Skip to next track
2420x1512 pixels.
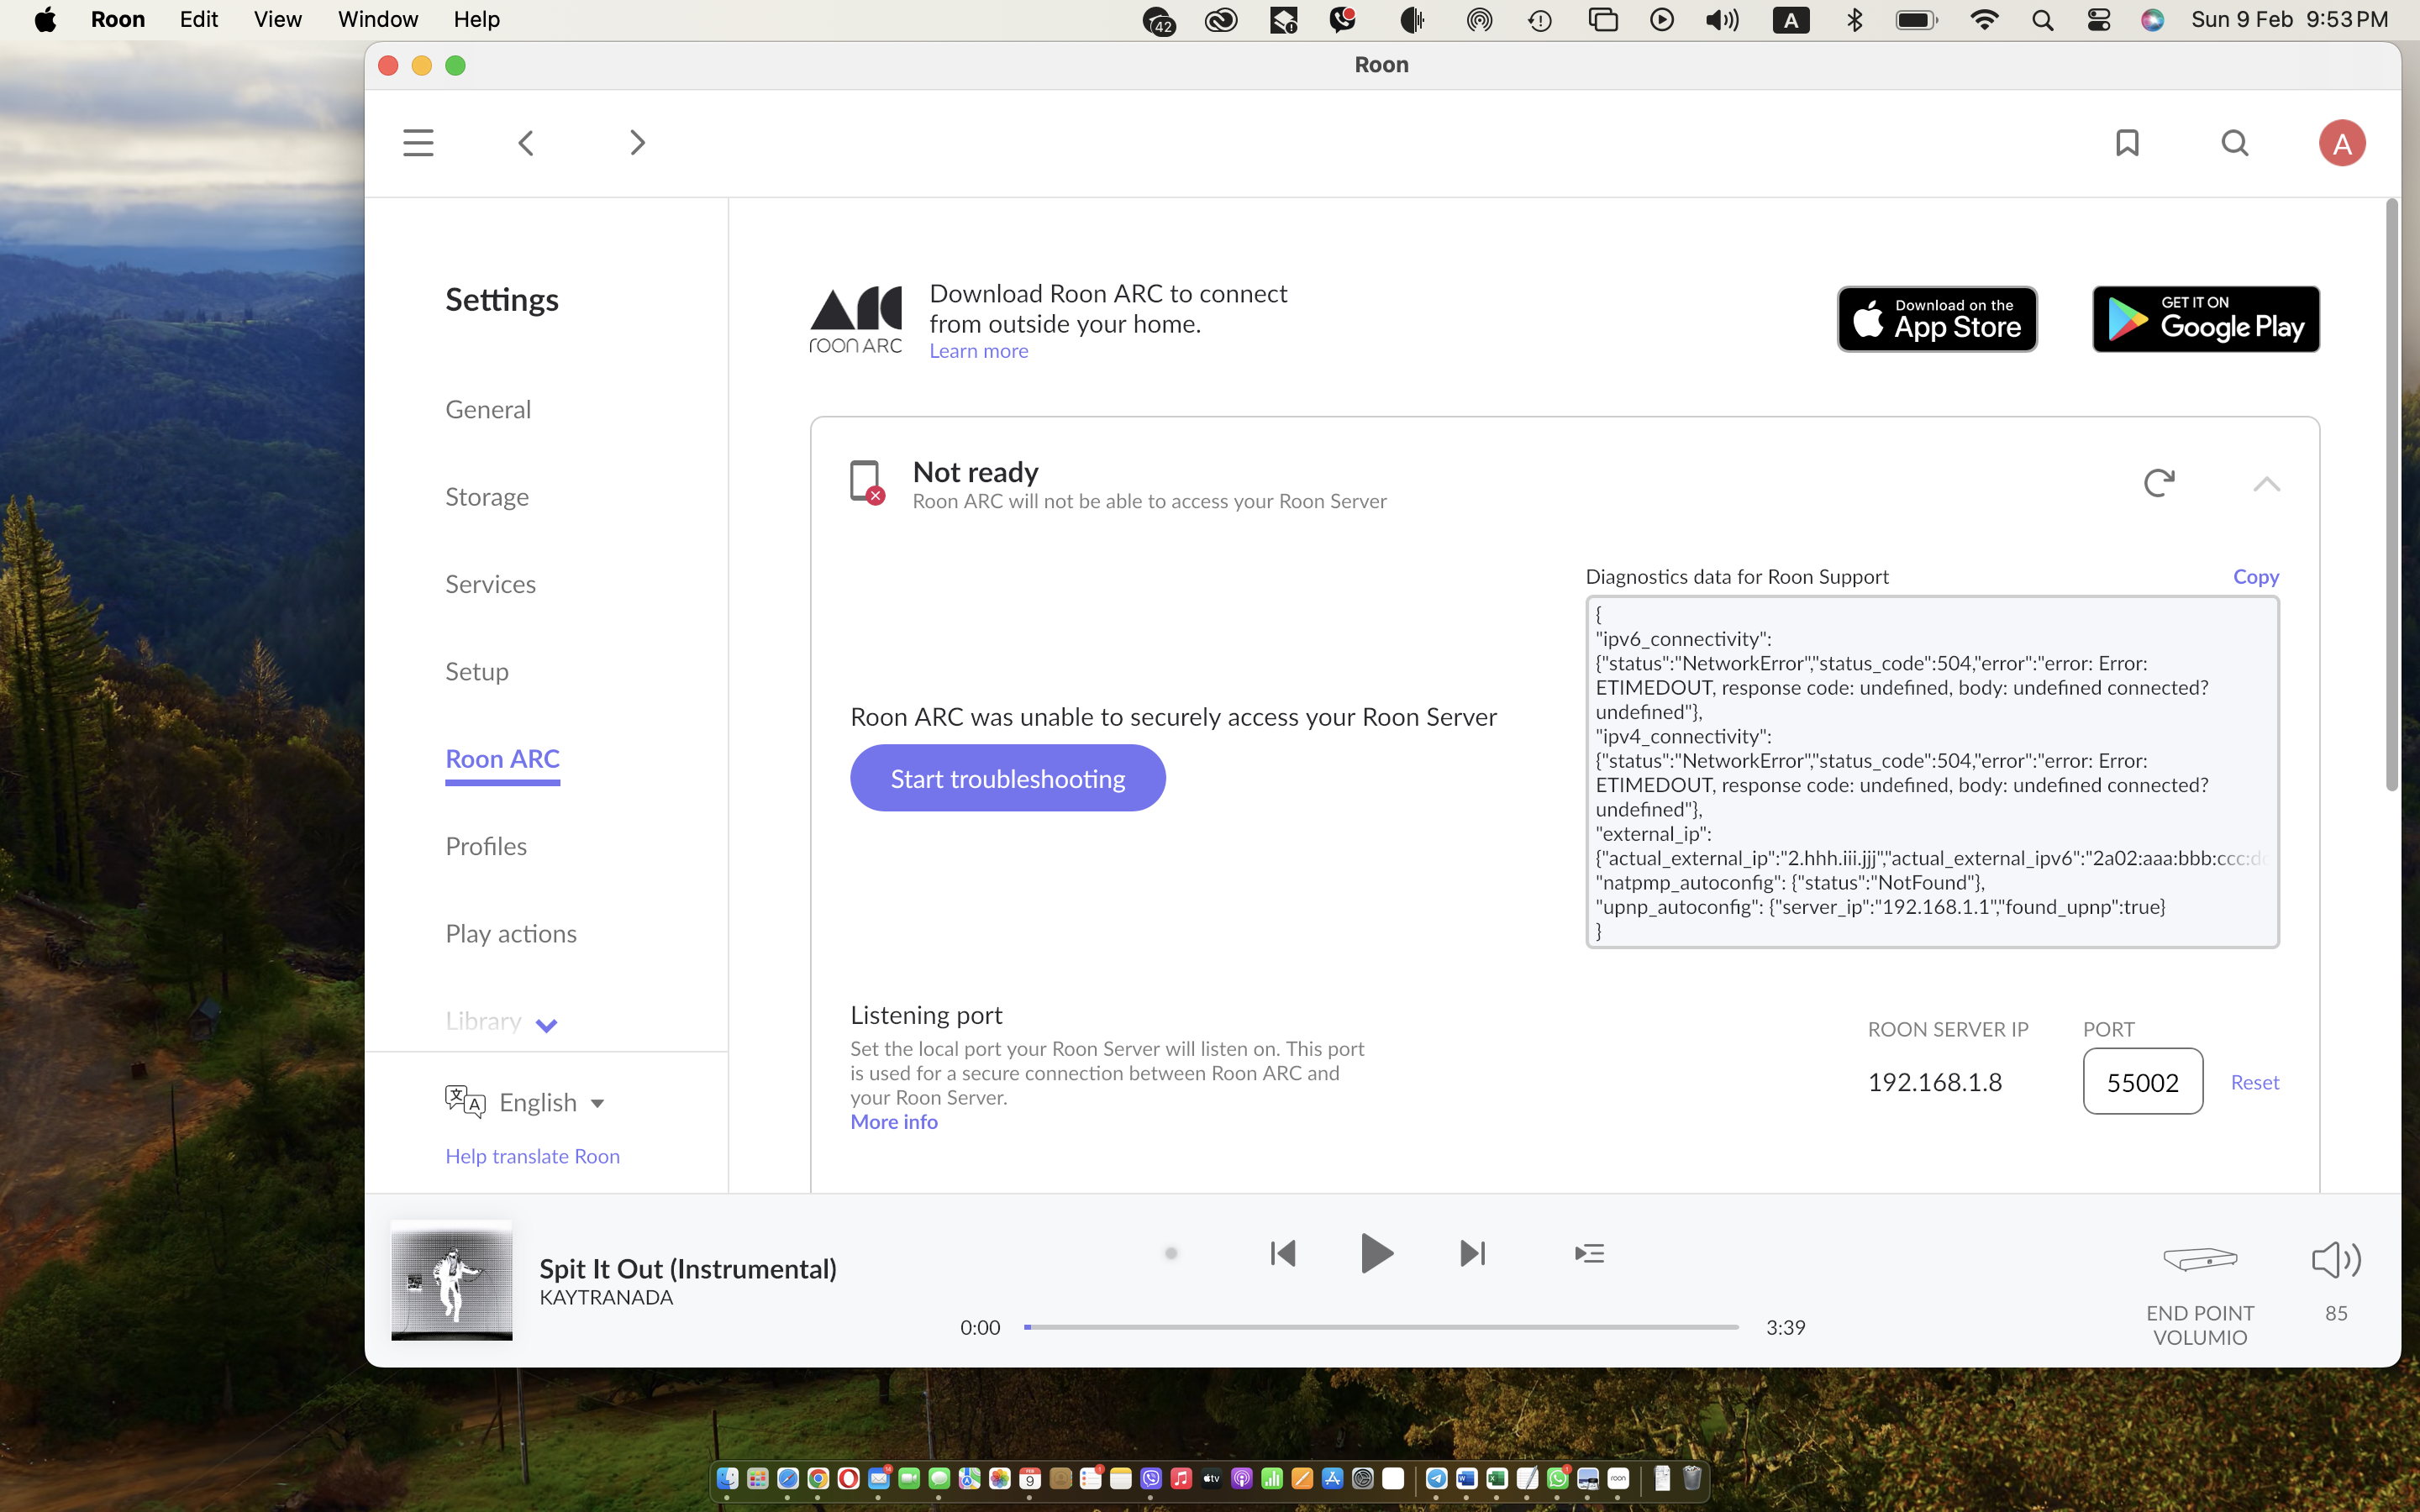click(x=1472, y=1253)
